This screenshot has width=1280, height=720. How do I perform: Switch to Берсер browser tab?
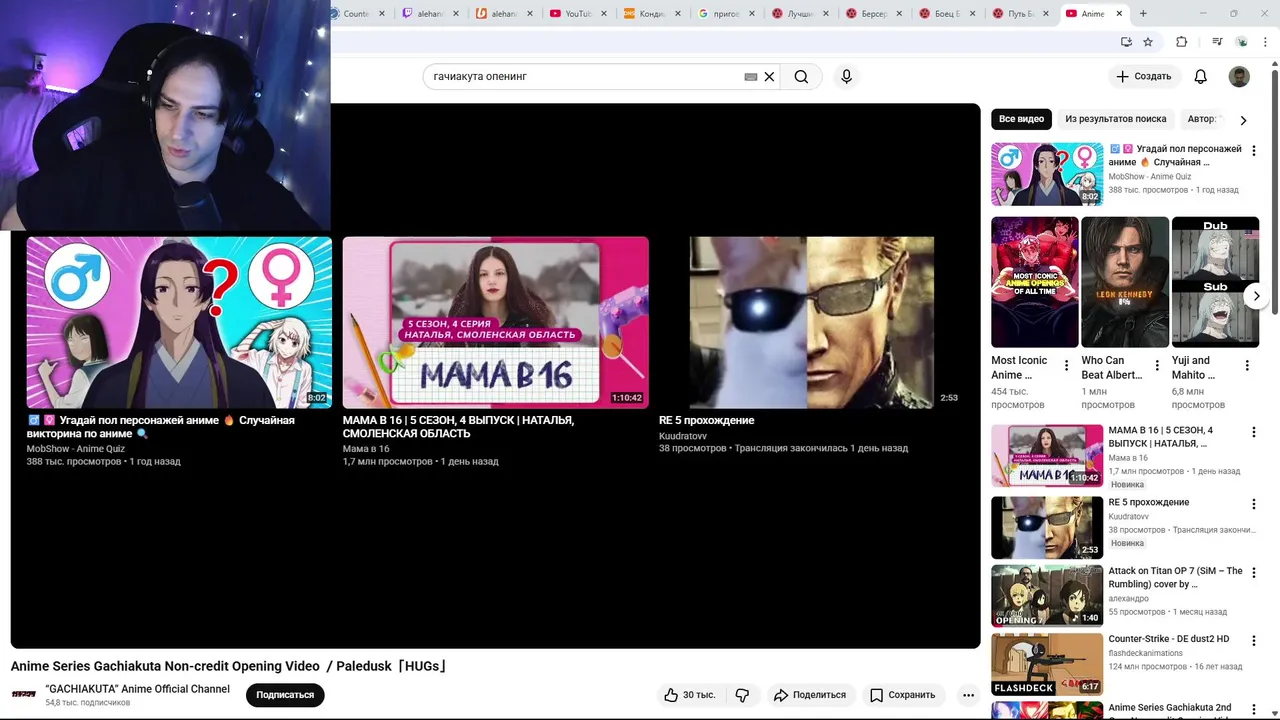(x=873, y=14)
